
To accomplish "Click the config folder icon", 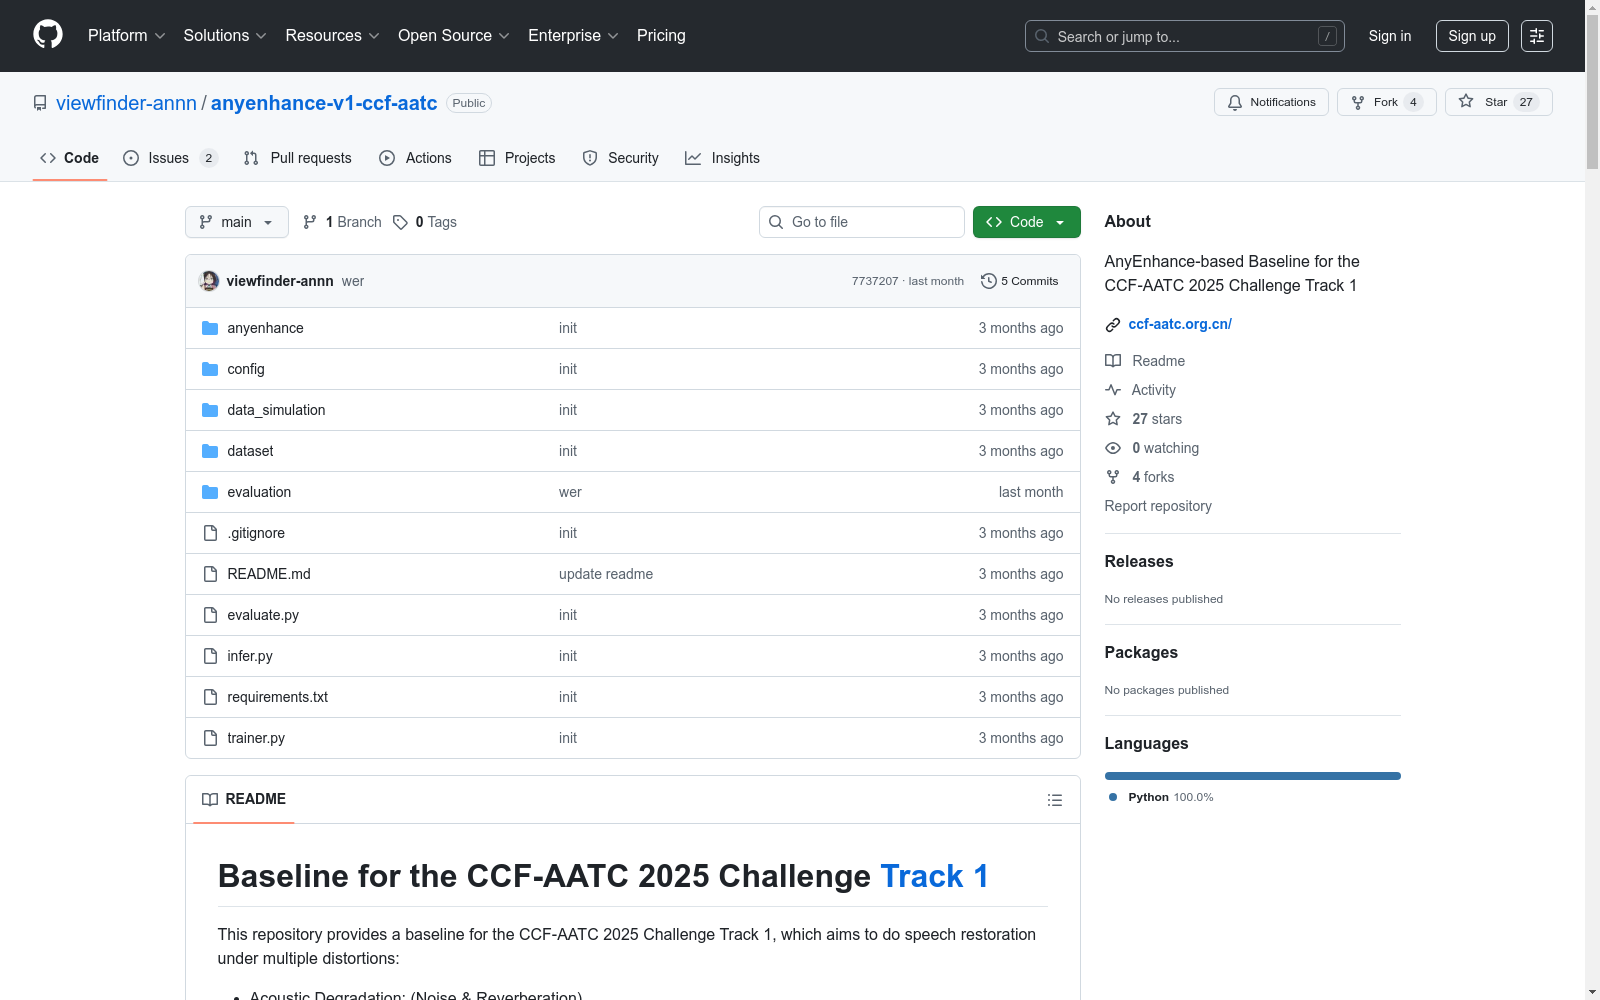I will (x=210, y=369).
